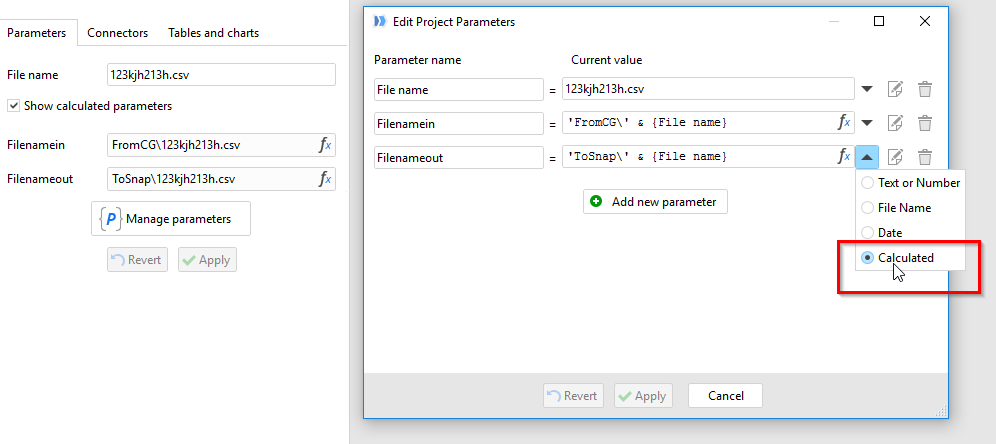Screen dimensions: 996x444
Task: Click edit icon for File name parameter
Action: (895, 90)
